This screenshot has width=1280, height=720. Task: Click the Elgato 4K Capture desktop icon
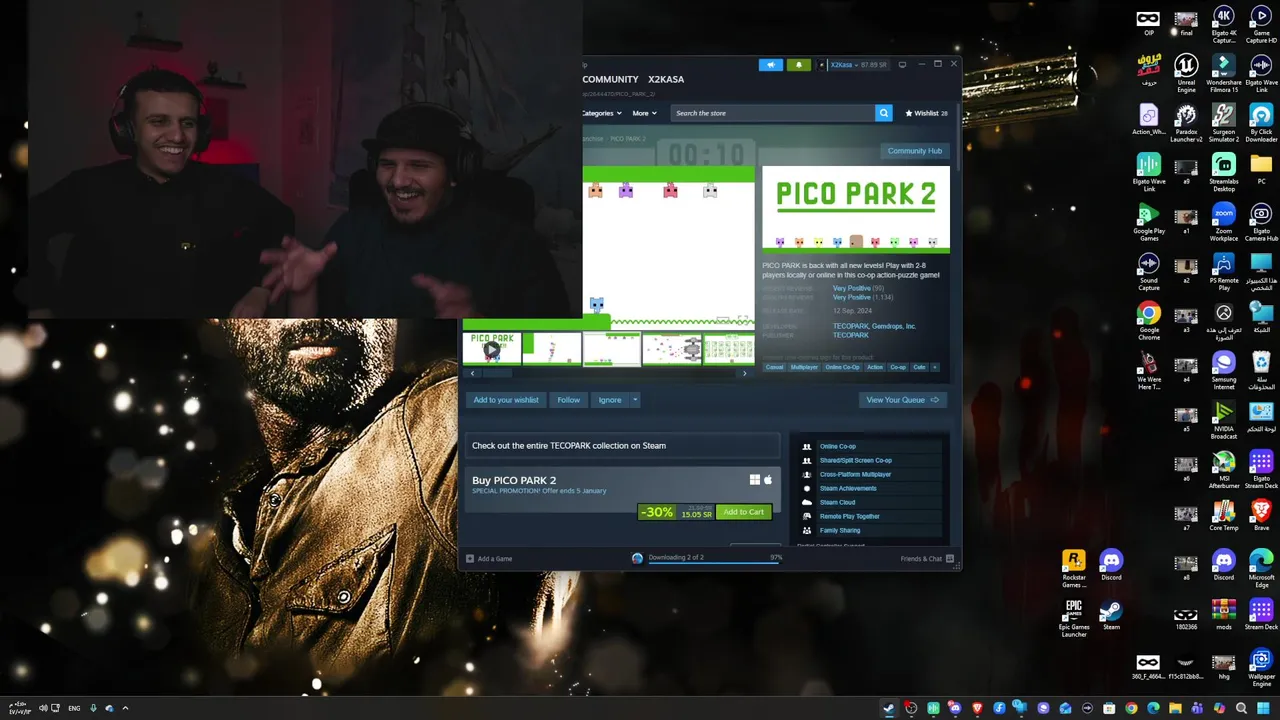1224,25
